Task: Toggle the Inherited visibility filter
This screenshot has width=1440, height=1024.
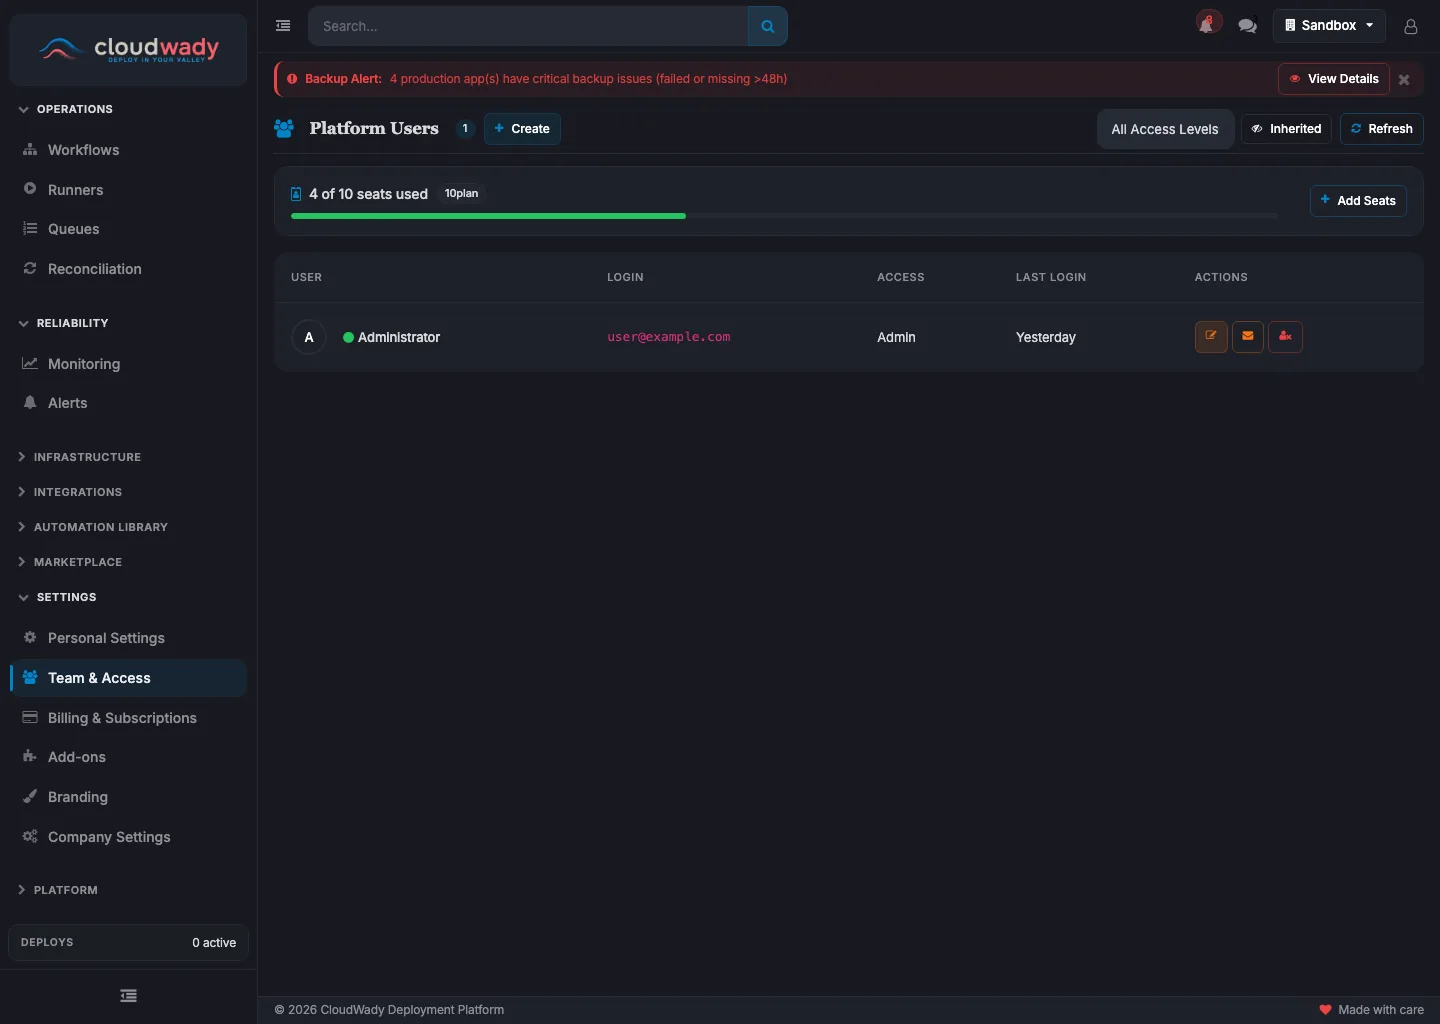Action: tap(1286, 129)
